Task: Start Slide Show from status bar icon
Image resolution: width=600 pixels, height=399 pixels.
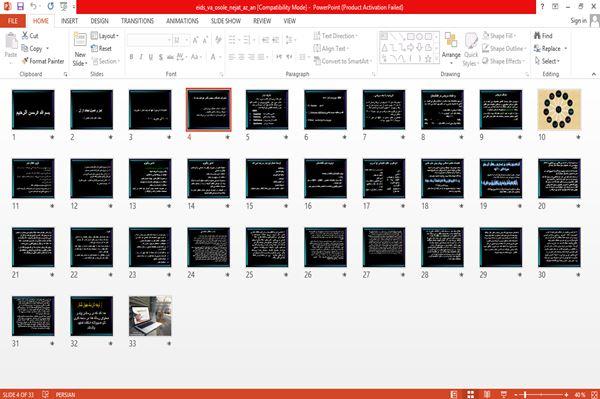Action: pyautogui.click(x=504, y=394)
